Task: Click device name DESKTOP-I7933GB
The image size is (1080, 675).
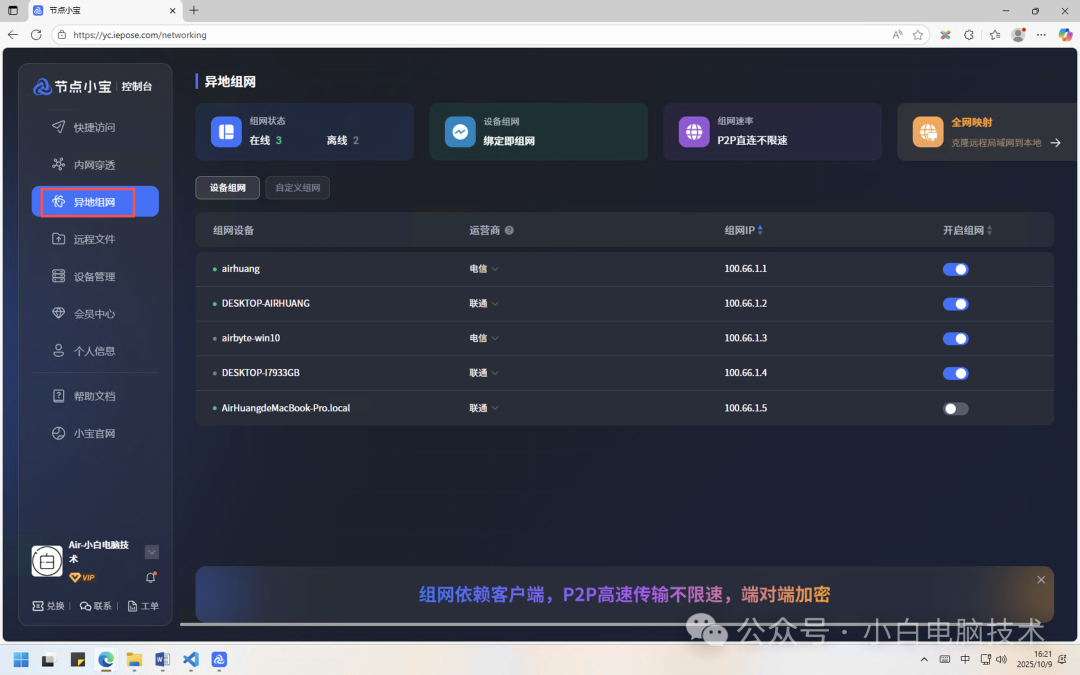Action: [x=260, y=373]
